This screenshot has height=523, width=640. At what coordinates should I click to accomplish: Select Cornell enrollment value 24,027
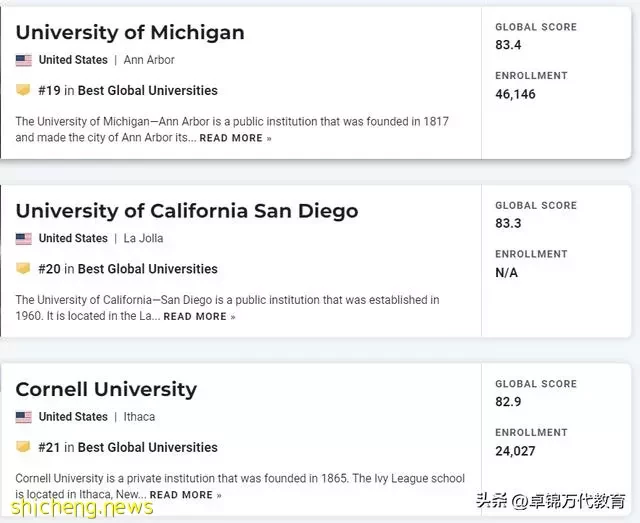coord(515,451)
